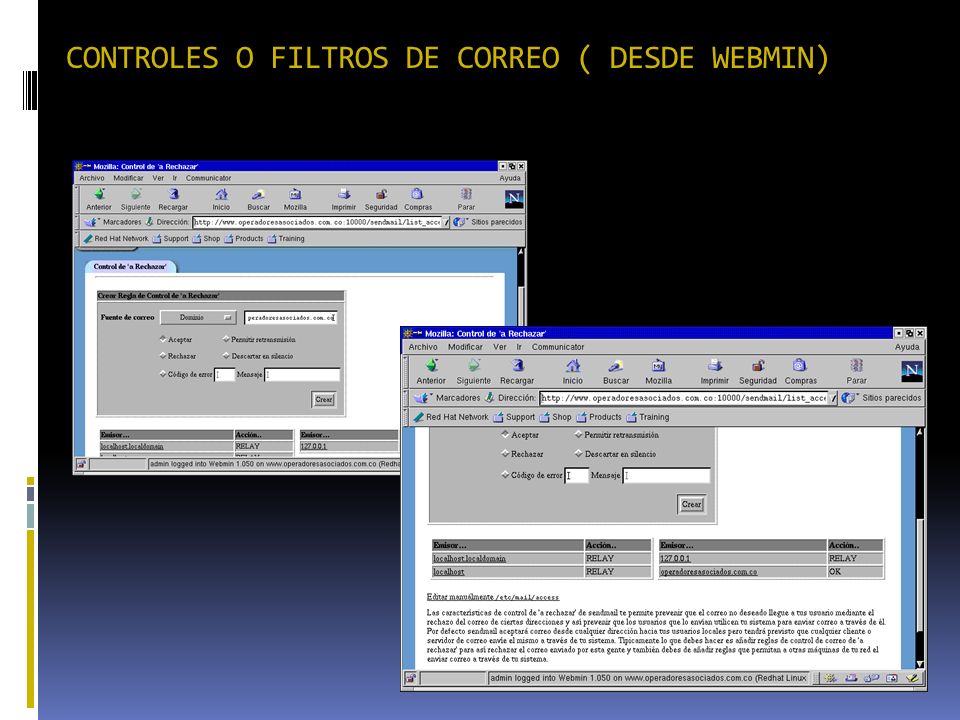
Task: Click Siguiente icon in back window
Action: pos(135,194)
